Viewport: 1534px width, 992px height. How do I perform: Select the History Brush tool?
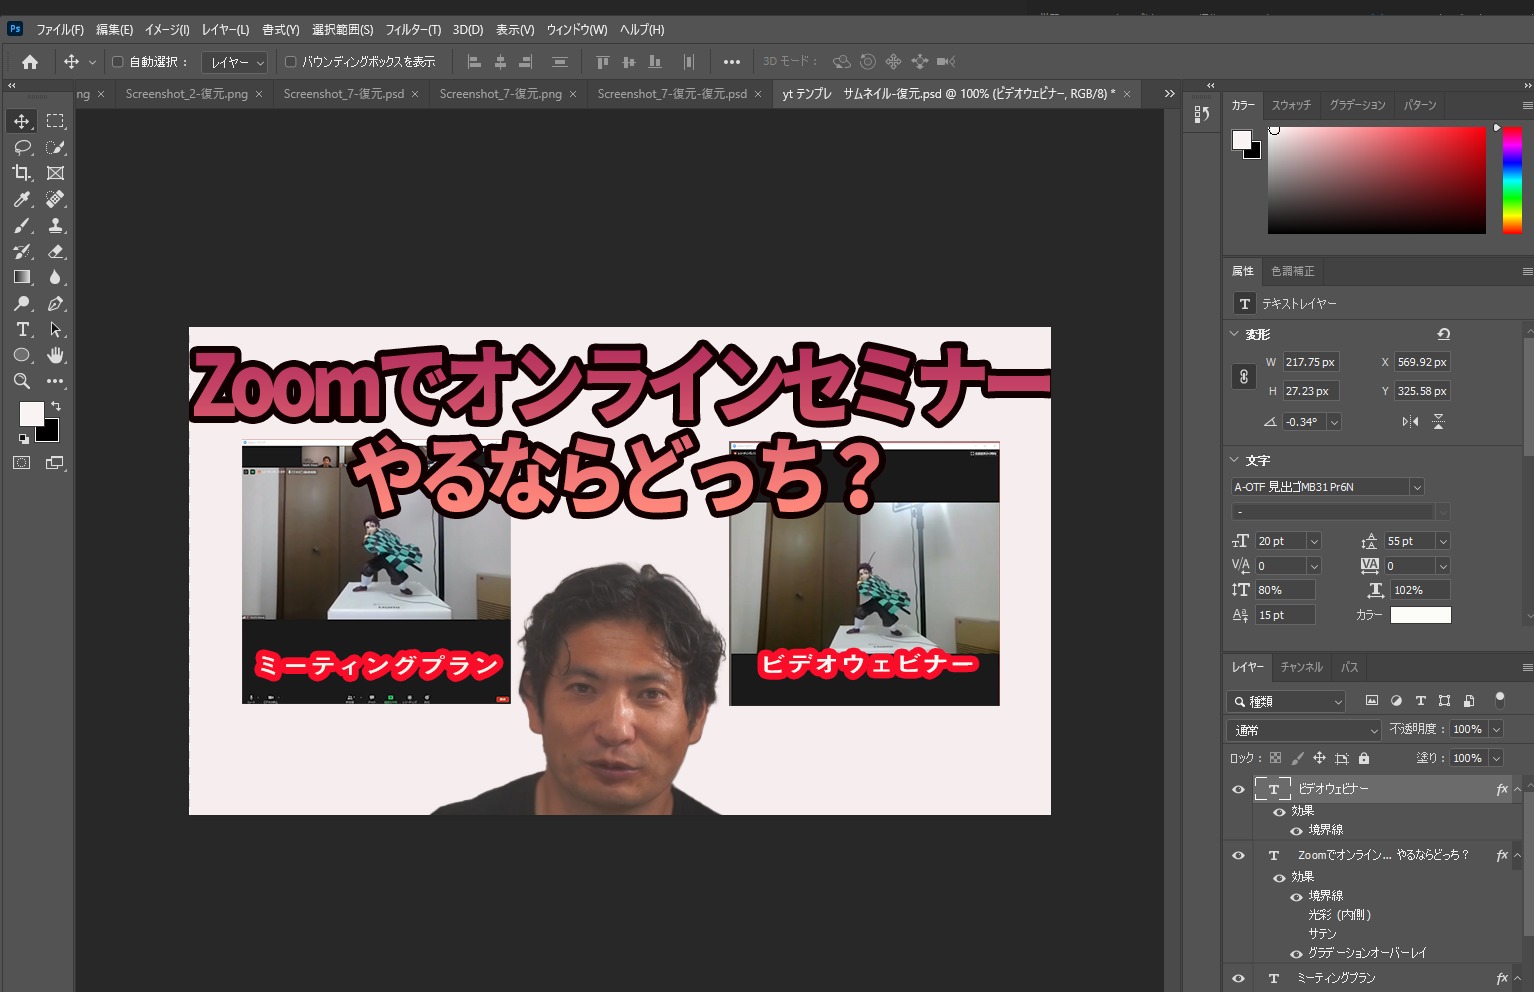[22, 251]
